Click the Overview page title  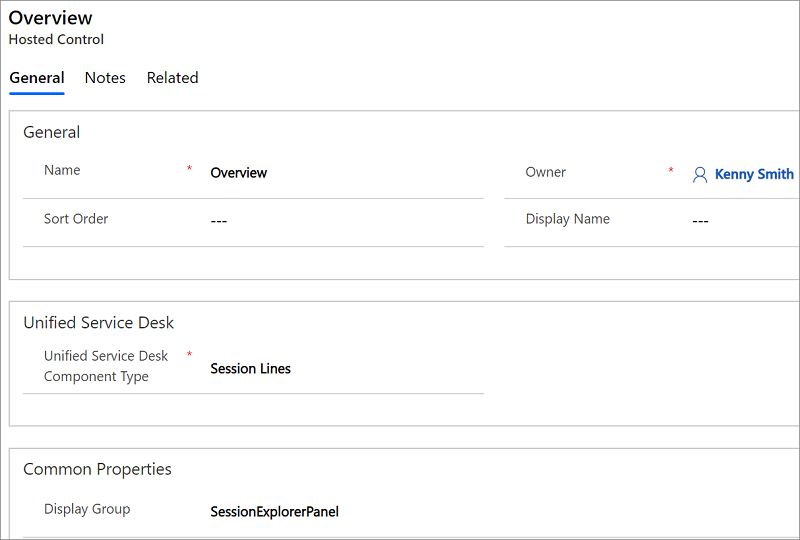click(x=51, y=18)
